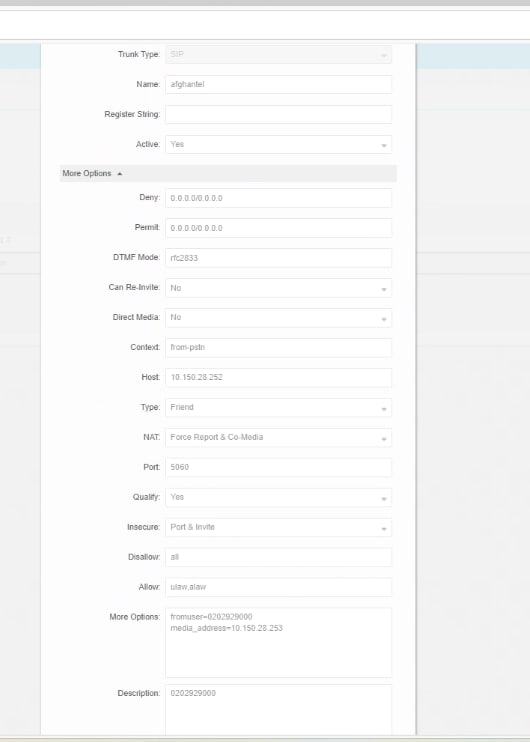Screen dimensions: 530x742
Task: Click the Deny input field
Action: [x=278, y=198]
